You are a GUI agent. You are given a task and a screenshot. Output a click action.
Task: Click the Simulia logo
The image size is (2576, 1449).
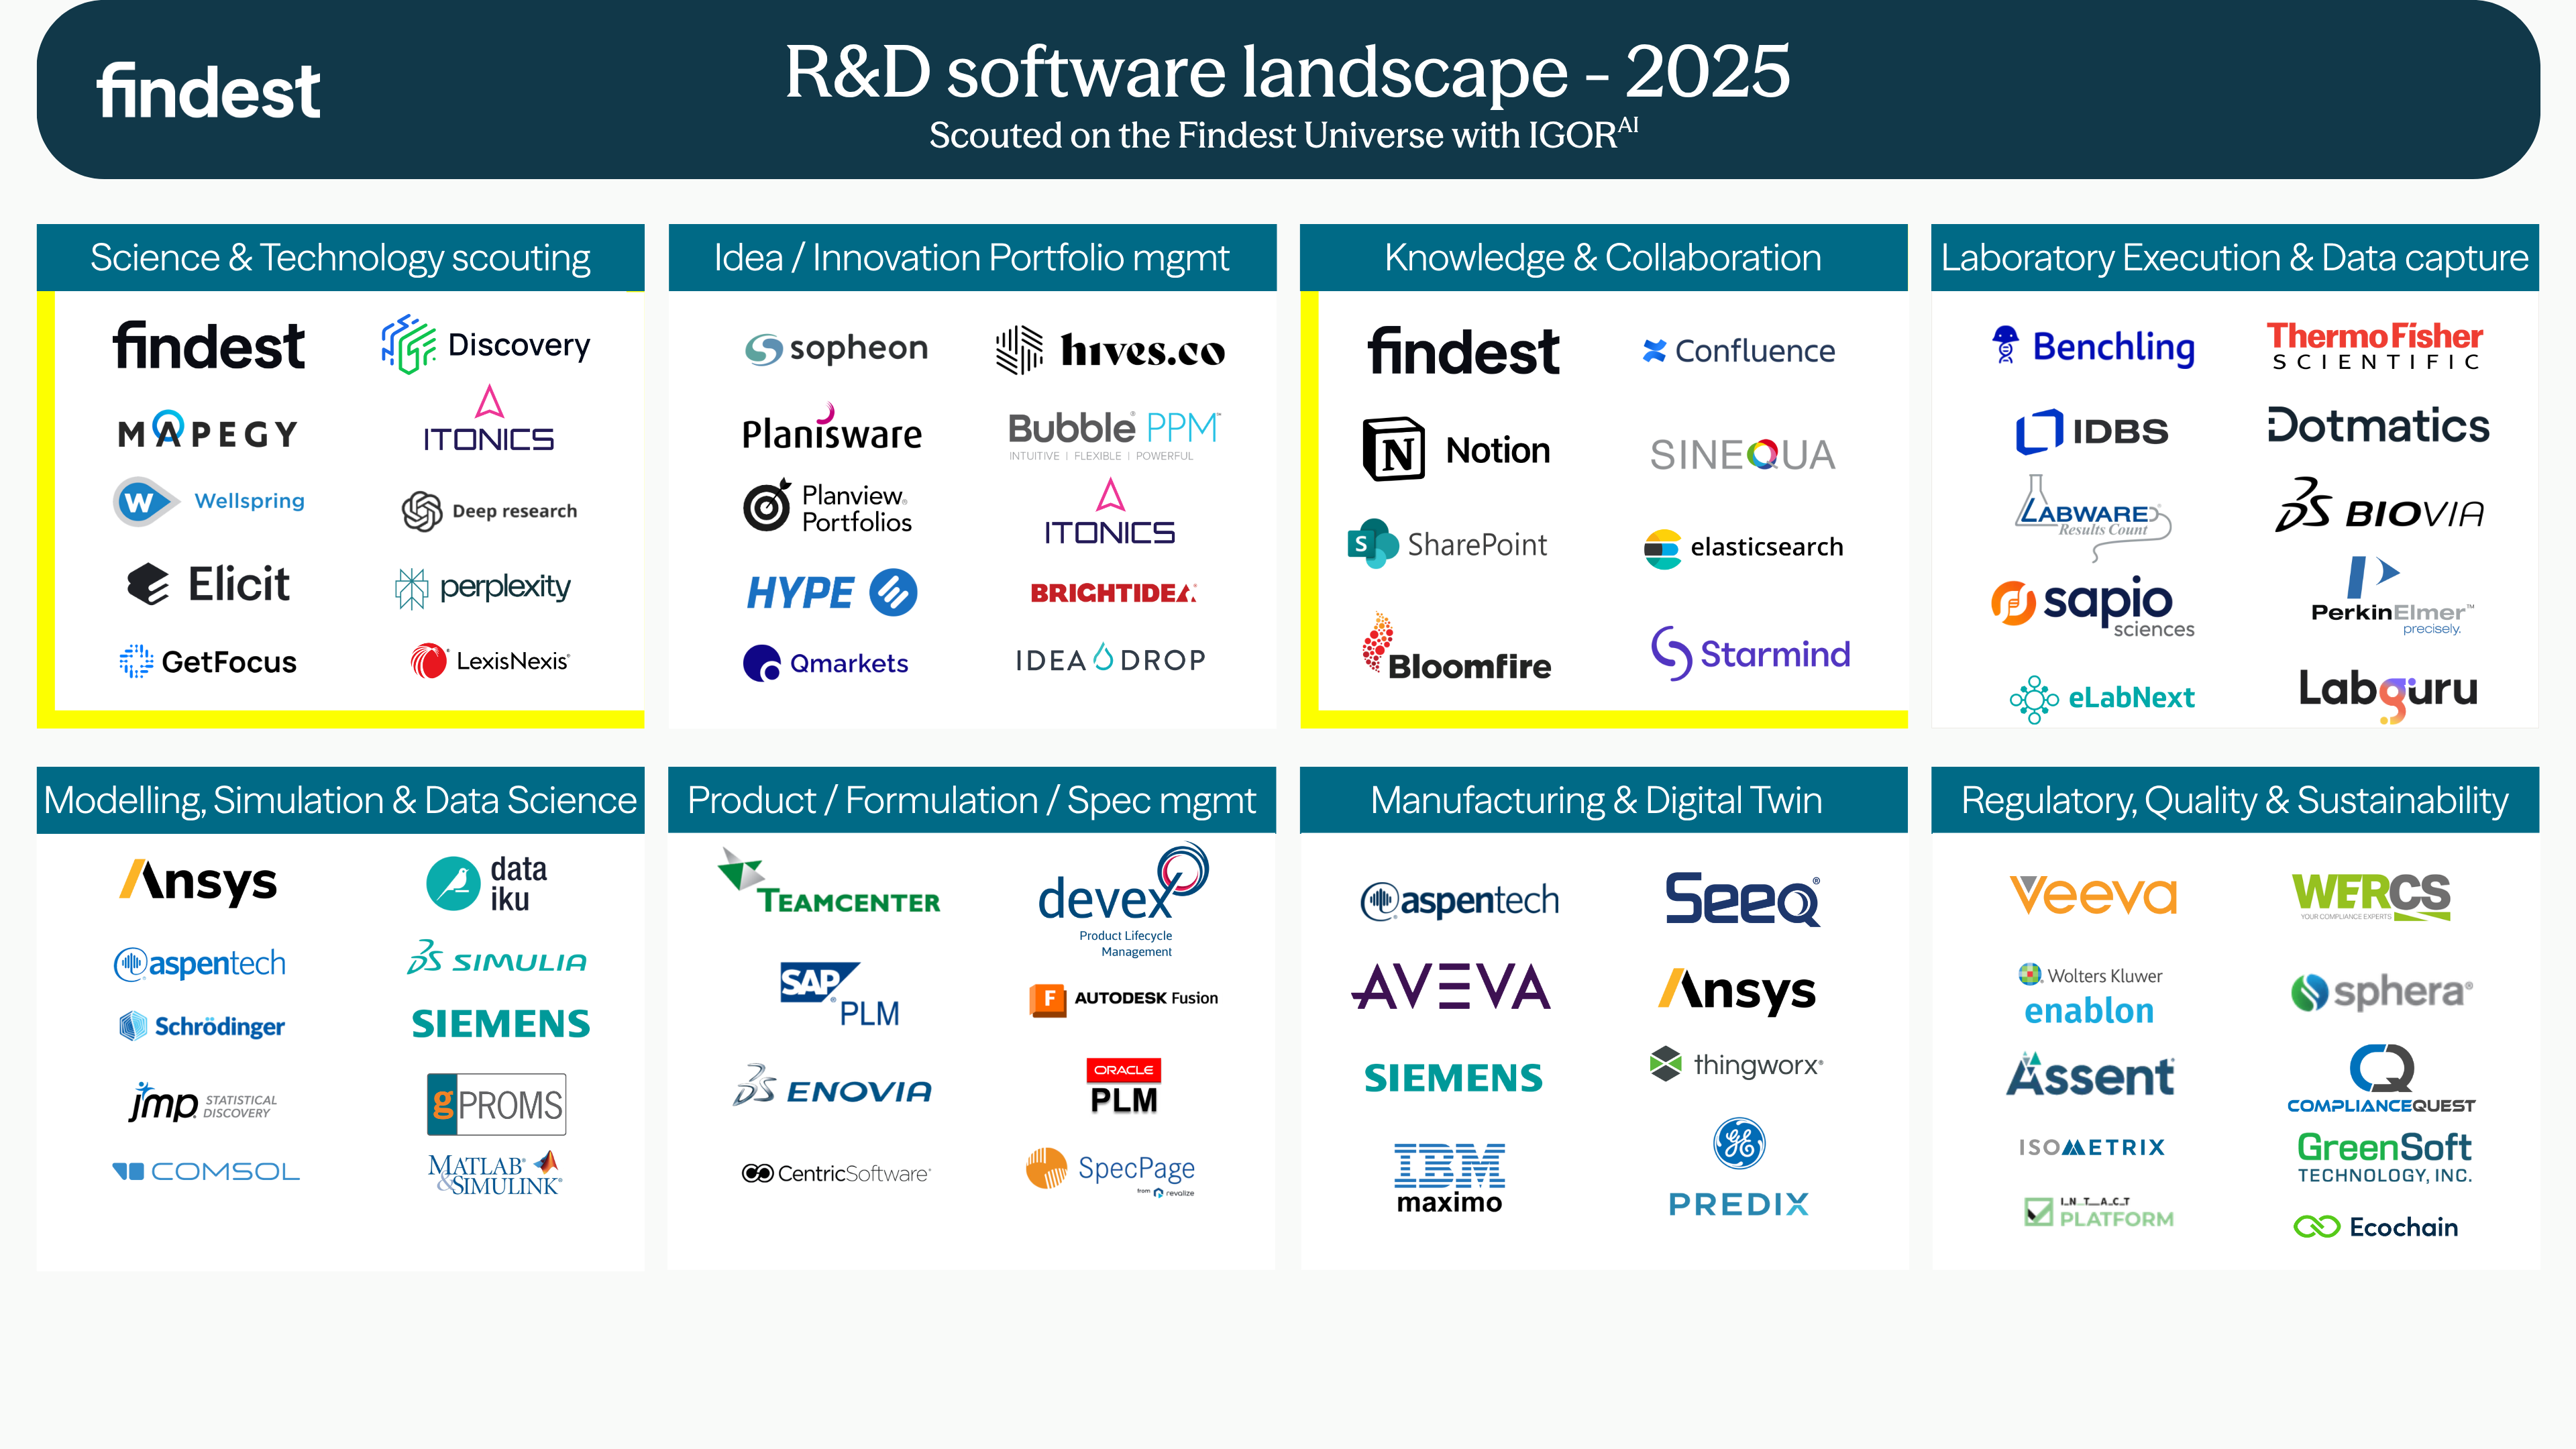[497, 958]
